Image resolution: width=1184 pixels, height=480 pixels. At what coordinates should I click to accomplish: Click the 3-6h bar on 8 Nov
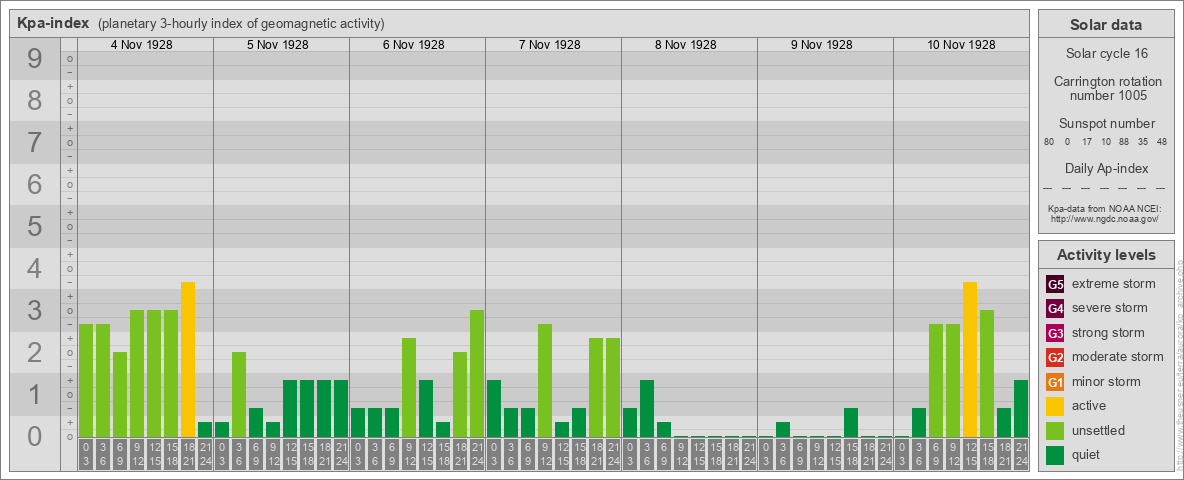(x=646, y=408)
